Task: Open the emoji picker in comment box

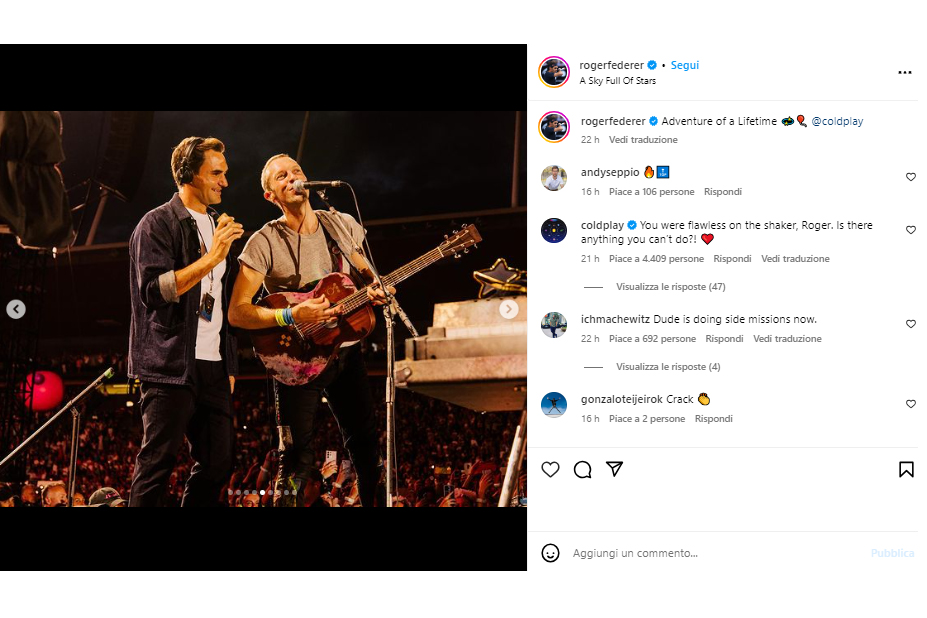Action: click(550, 553)
